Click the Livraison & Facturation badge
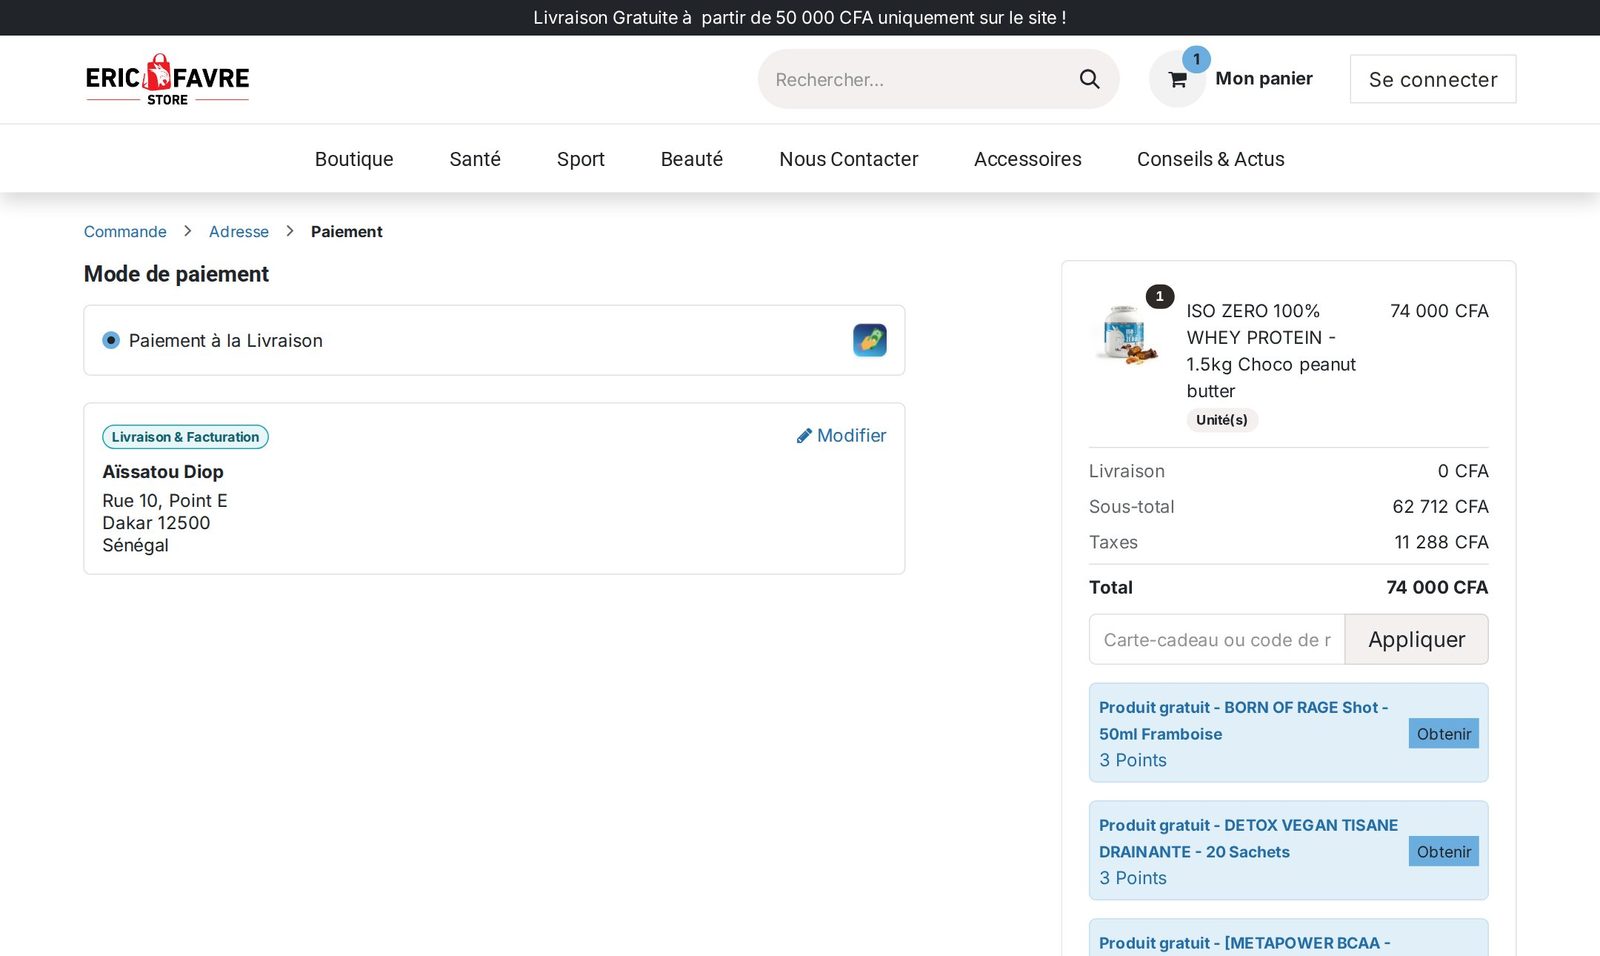Viewport: 1600px width, 956px height. click(x=185, y=437)
